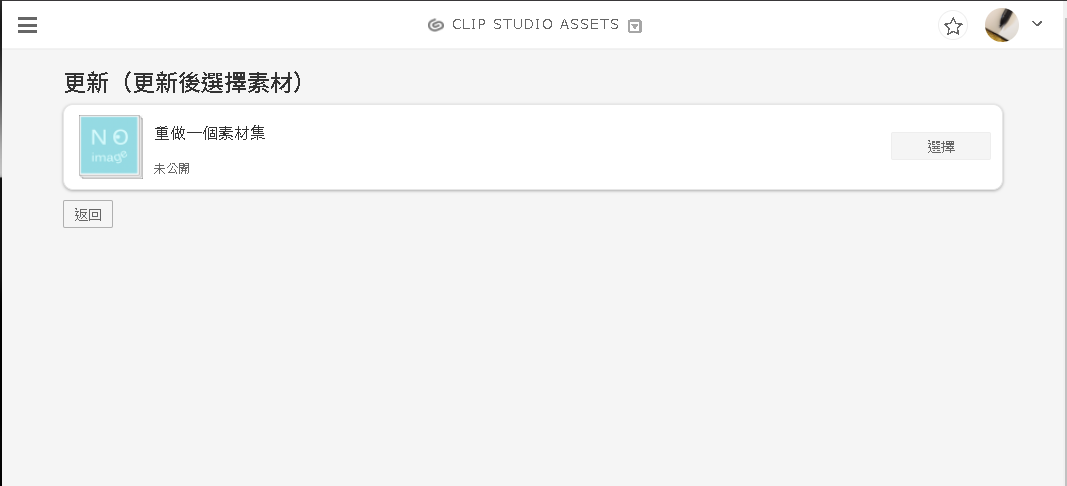The width and height of the screenshot is (1067, 486).
Task: Open the NO image thumbnail
Action: coord(110,146)
